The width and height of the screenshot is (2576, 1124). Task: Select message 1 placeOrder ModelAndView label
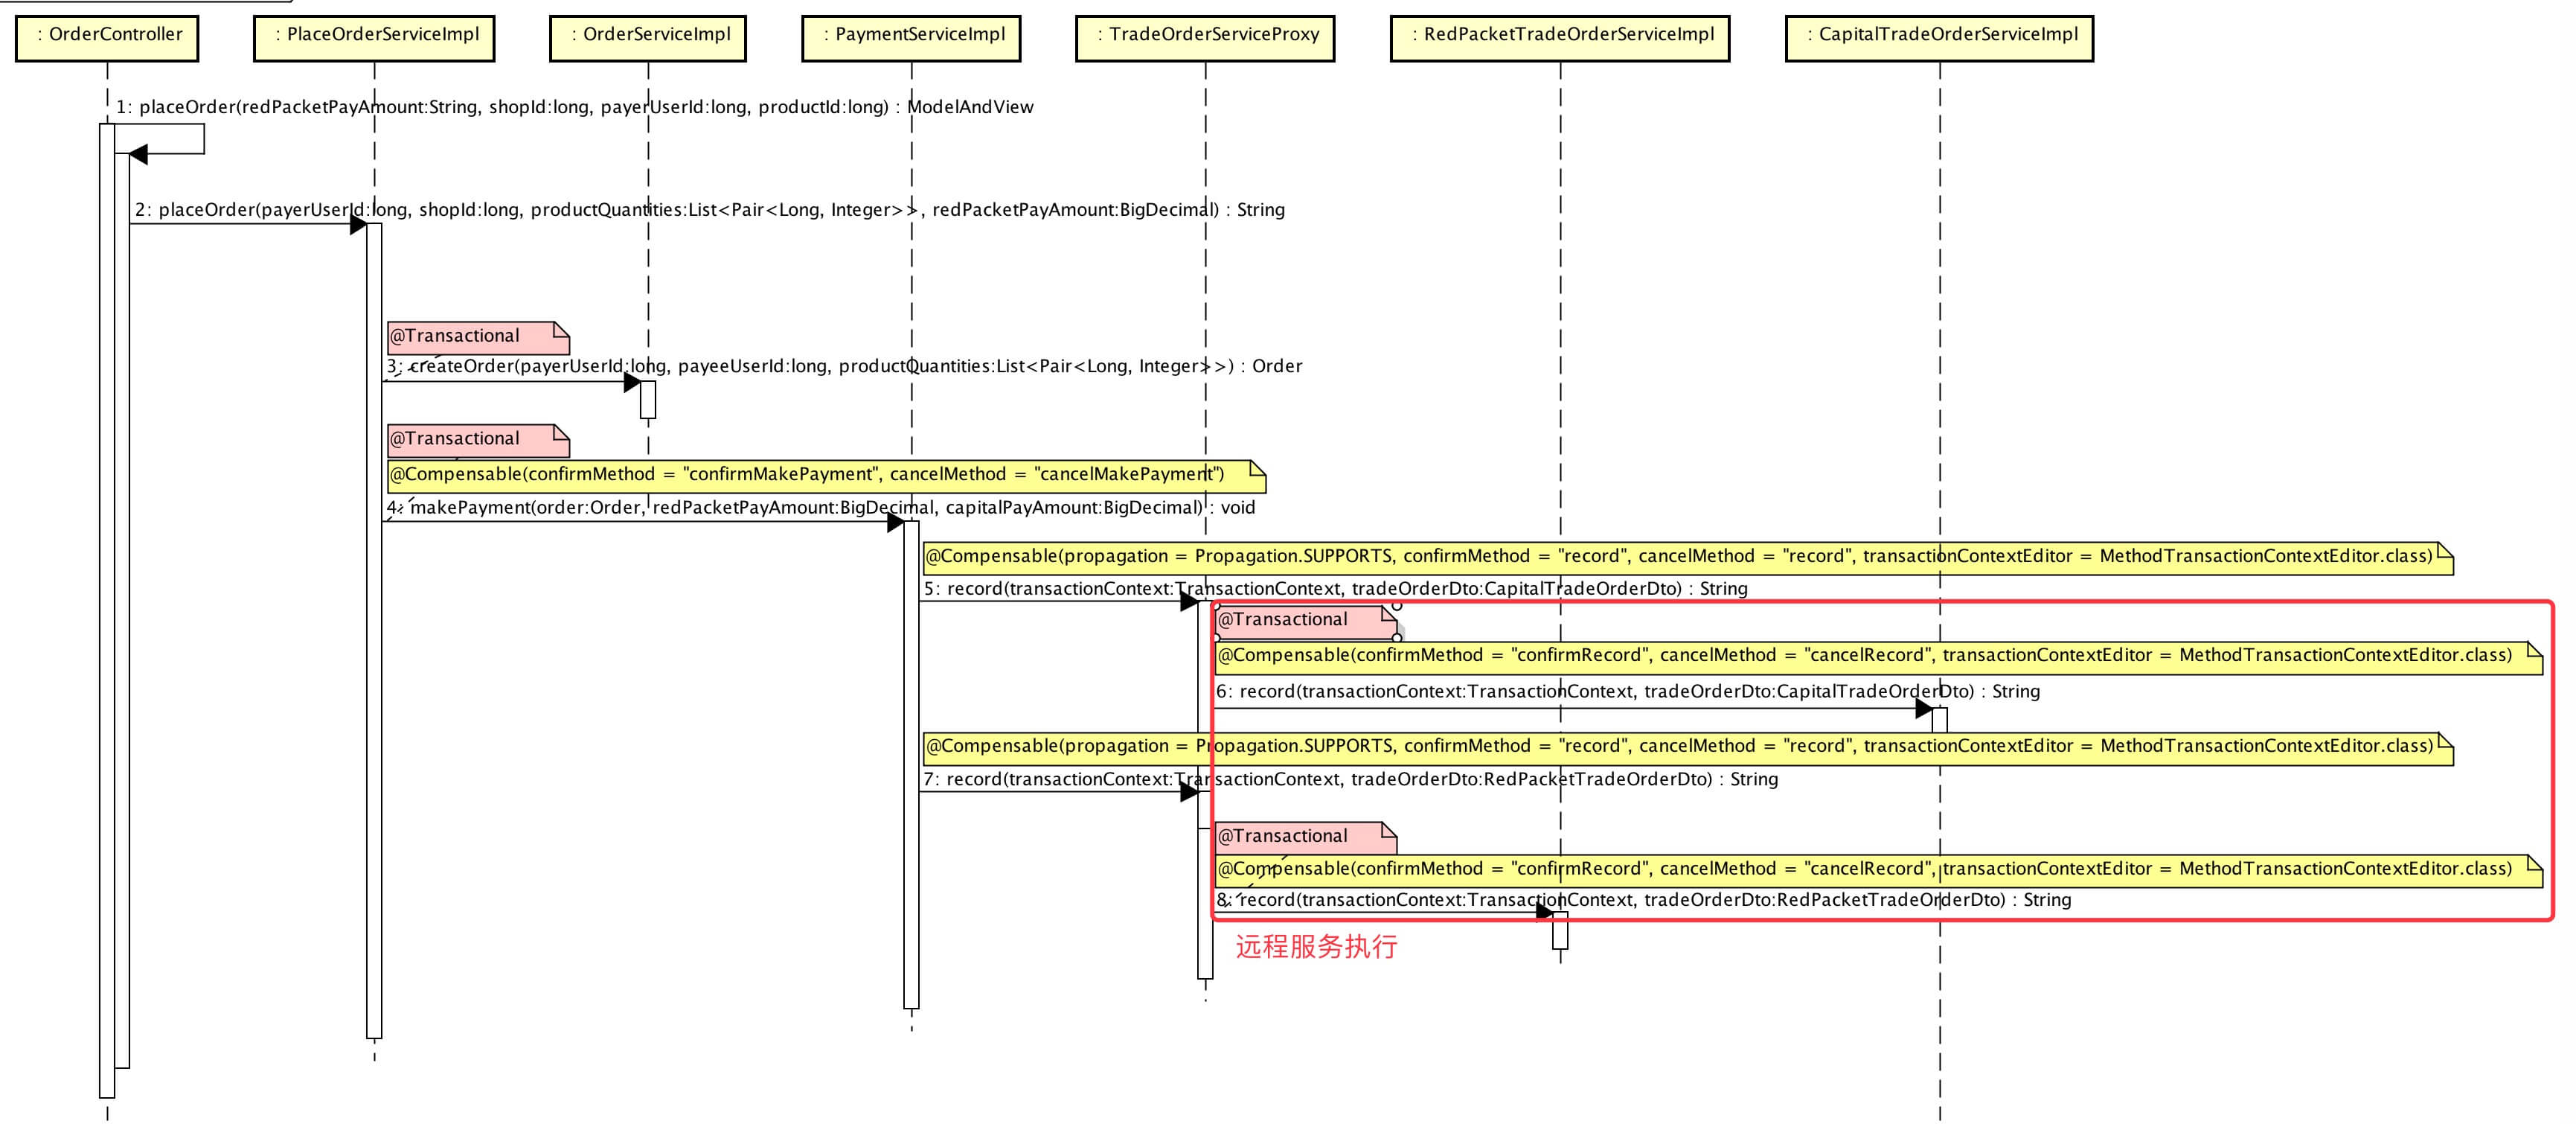575,107
